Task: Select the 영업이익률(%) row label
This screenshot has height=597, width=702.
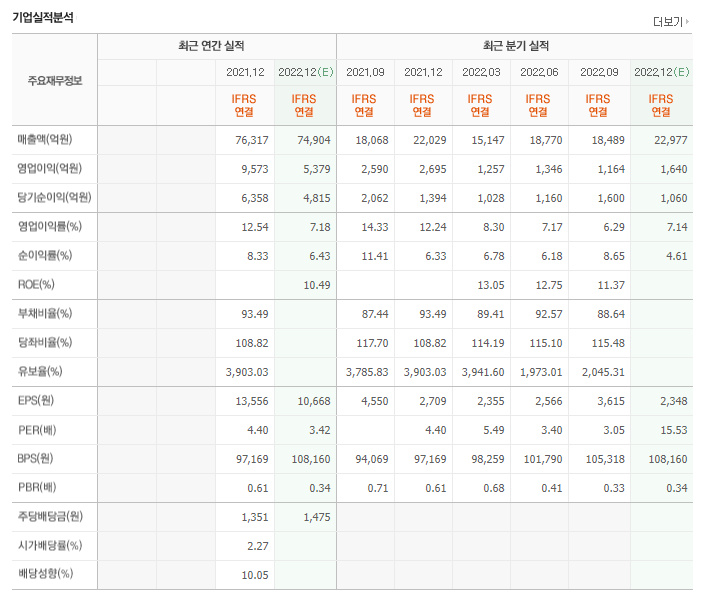Action: click(50, 227)
